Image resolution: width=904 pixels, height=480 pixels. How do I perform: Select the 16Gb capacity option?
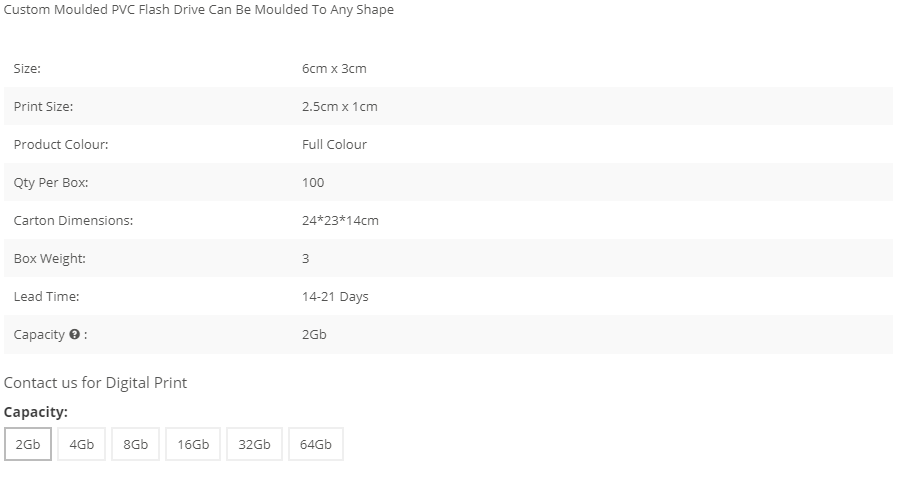(x=193, y=444)
